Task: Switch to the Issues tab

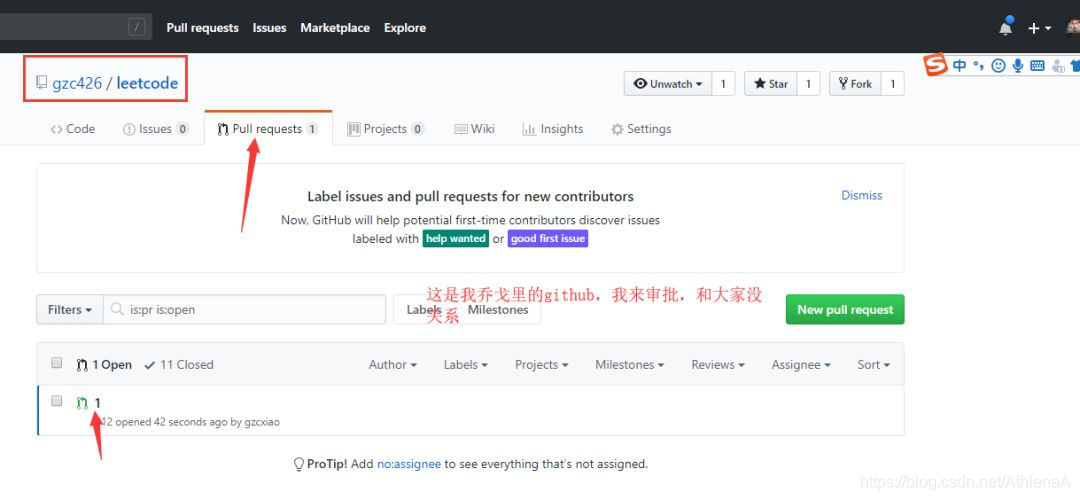Action: 156,129
